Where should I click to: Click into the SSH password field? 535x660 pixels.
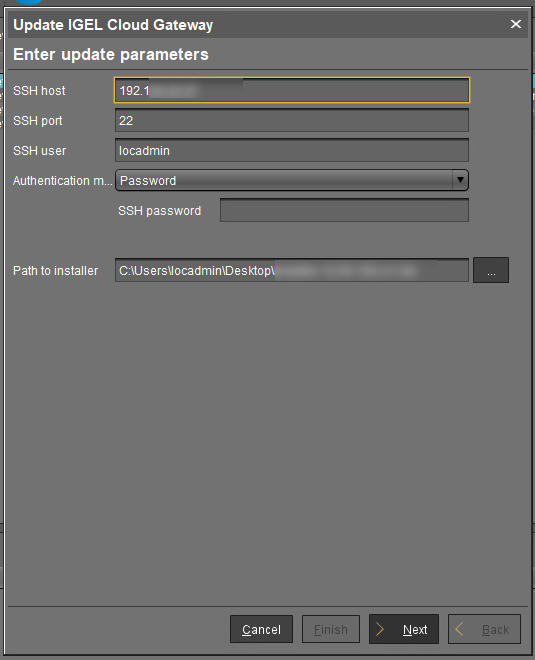(x=344, y=210)
